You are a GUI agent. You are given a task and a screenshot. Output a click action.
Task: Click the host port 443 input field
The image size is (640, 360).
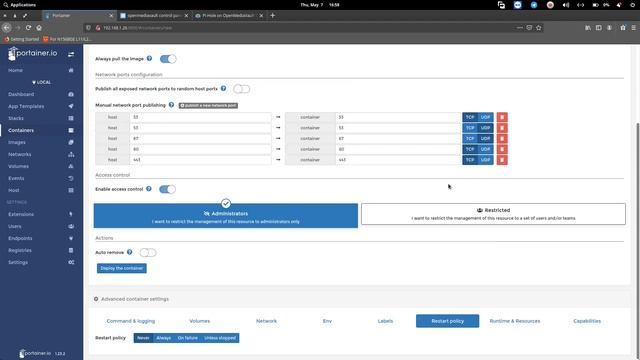(x=200, y=160)
